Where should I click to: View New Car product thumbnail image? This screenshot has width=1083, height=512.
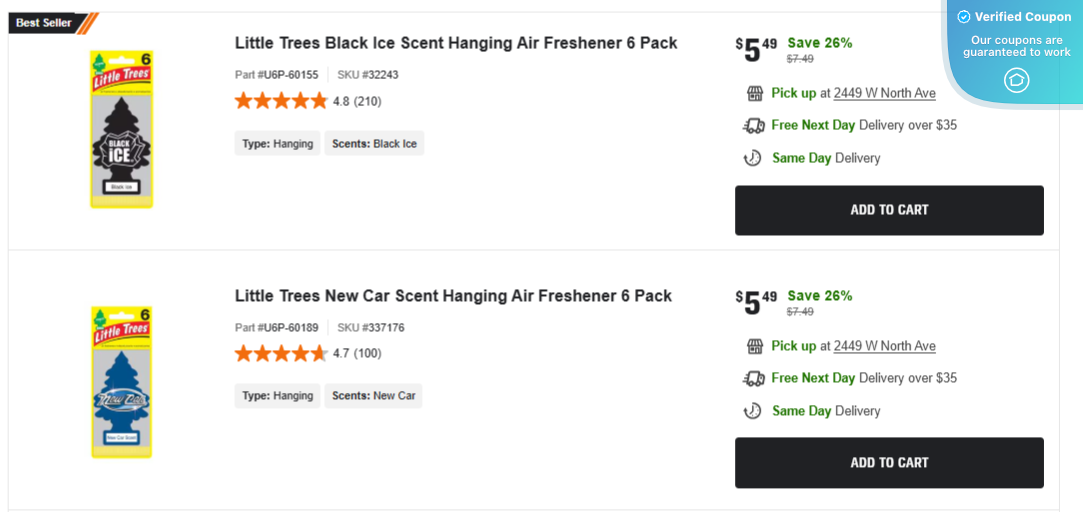click(121, 382)
